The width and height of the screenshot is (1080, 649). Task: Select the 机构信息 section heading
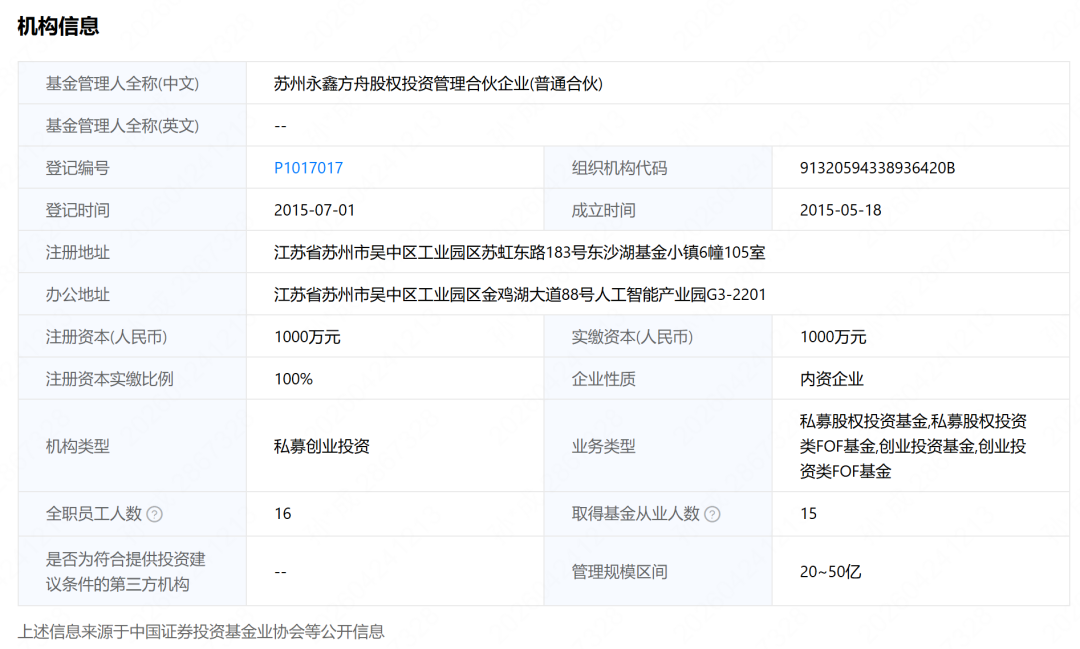58,26
